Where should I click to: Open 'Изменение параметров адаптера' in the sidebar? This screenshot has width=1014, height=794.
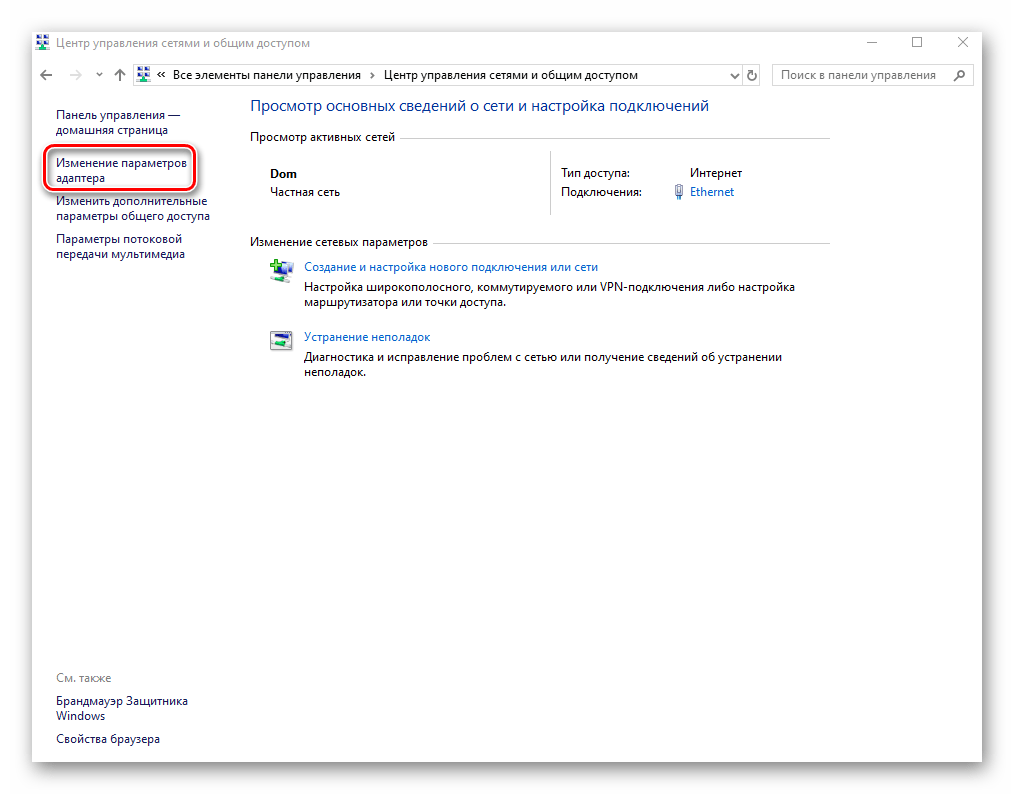coord(121,170)
